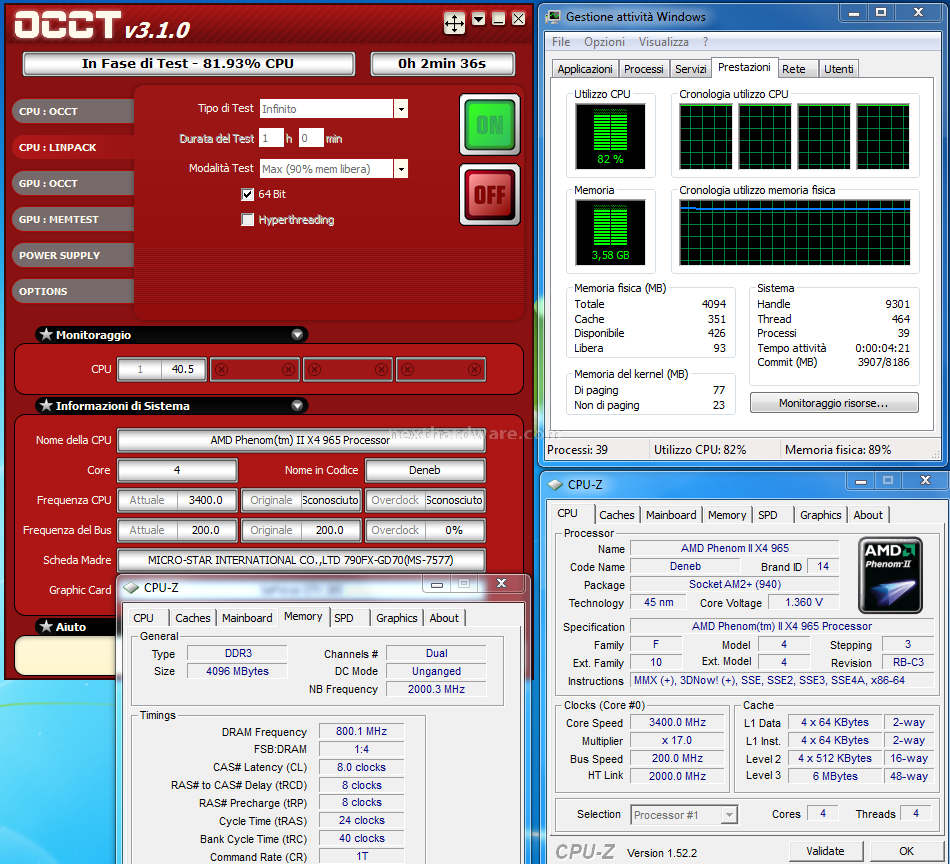Open the Opzioni menu
The height and width of the screenshot is (864, 950).
tap(604, 42)
